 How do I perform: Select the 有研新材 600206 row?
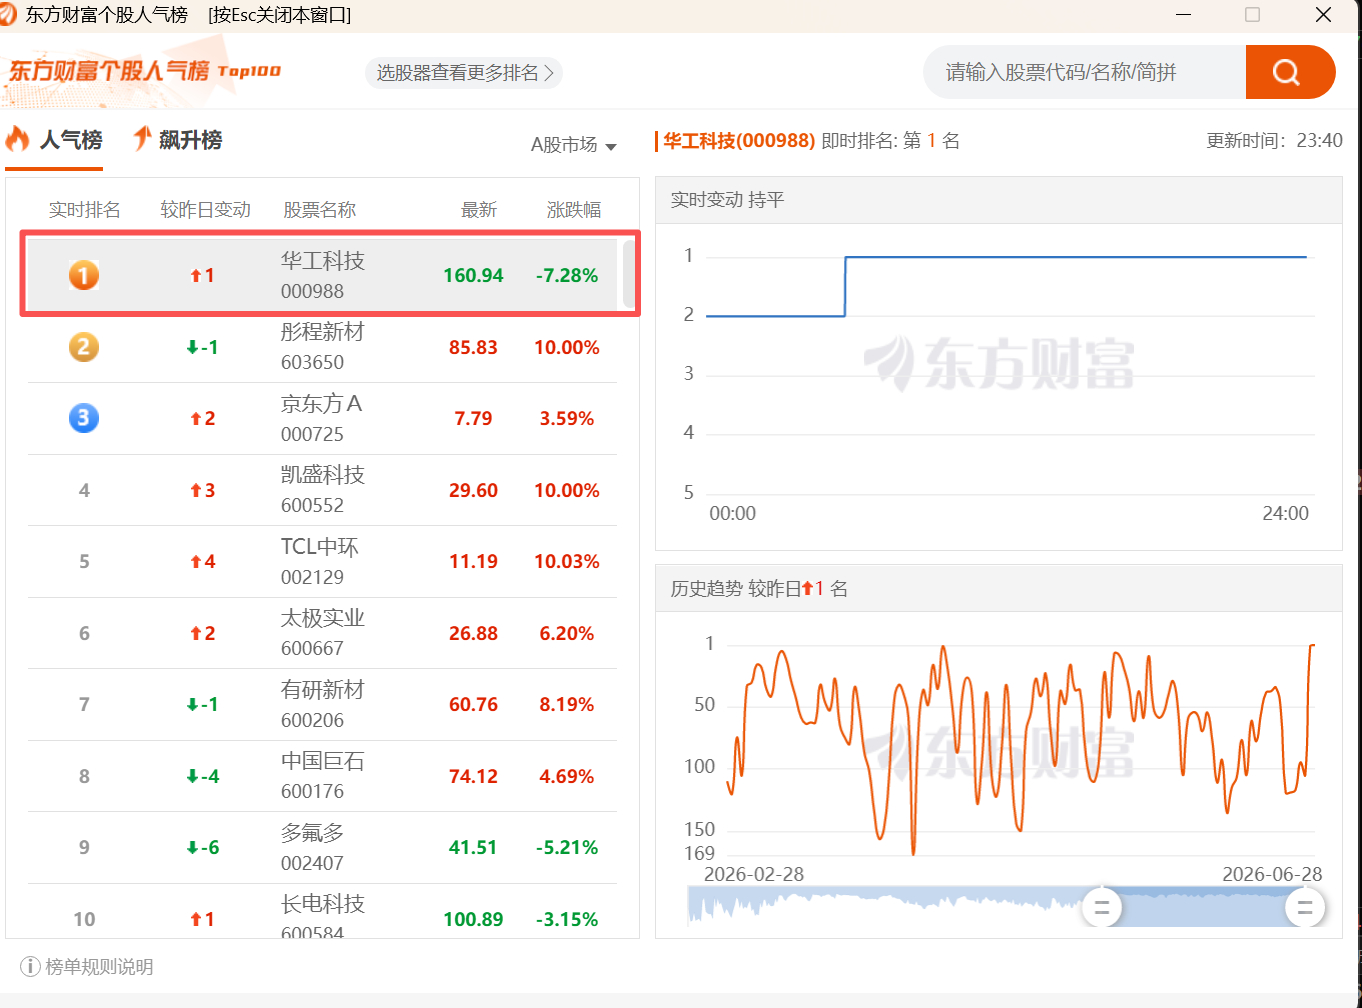pos(322,704)
